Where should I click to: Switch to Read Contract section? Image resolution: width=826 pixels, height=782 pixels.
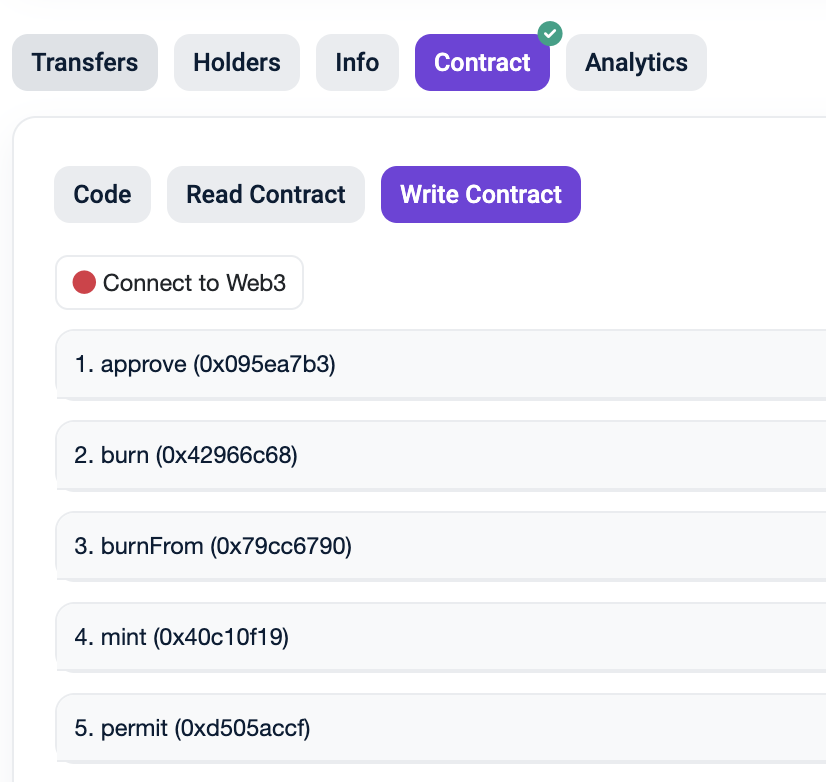click(x=266, y=194)
